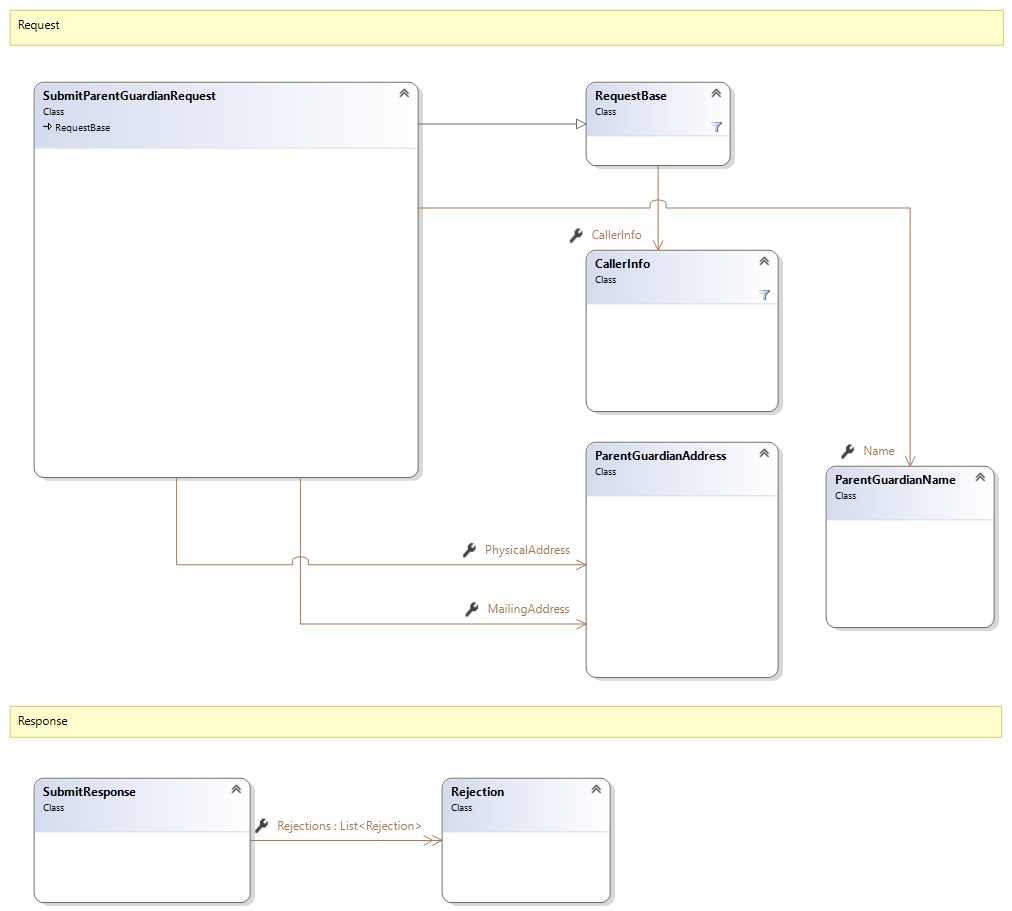Collapse the ParentGuardianAddress class chevron

(764, 453)
